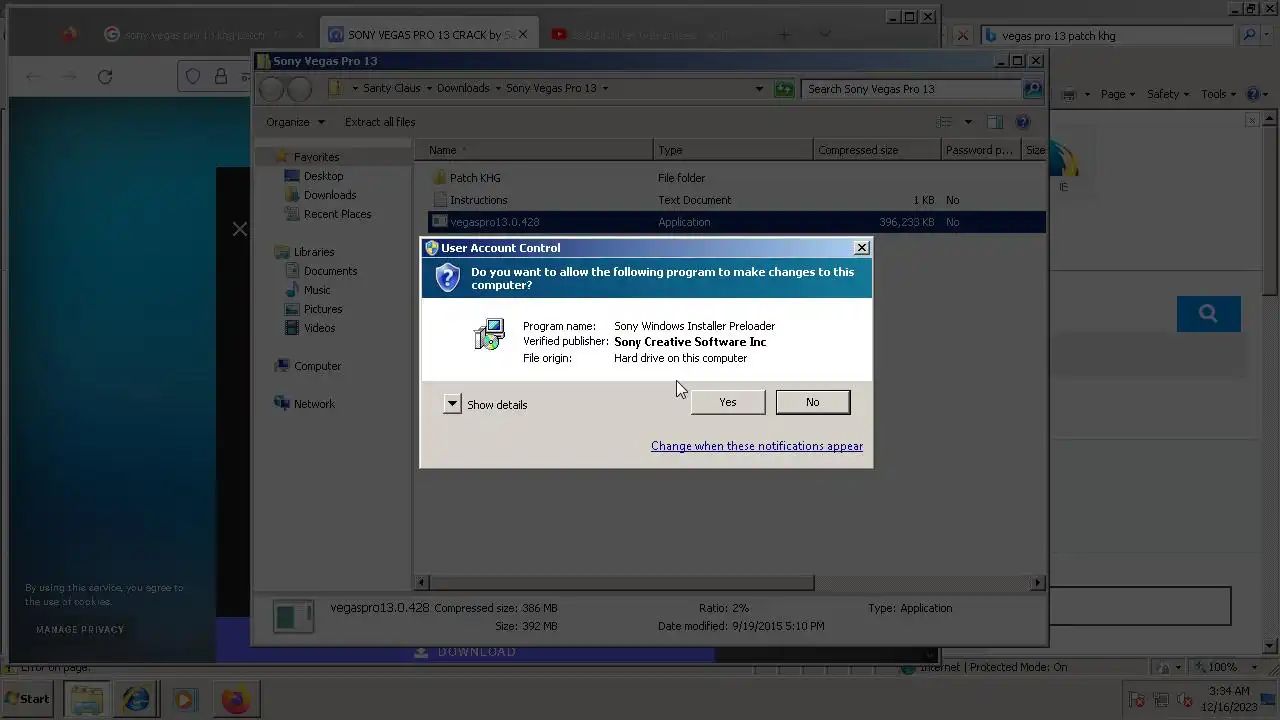Open the Internet Explorer Safety menu
1280x720 pixels.
1167,94
